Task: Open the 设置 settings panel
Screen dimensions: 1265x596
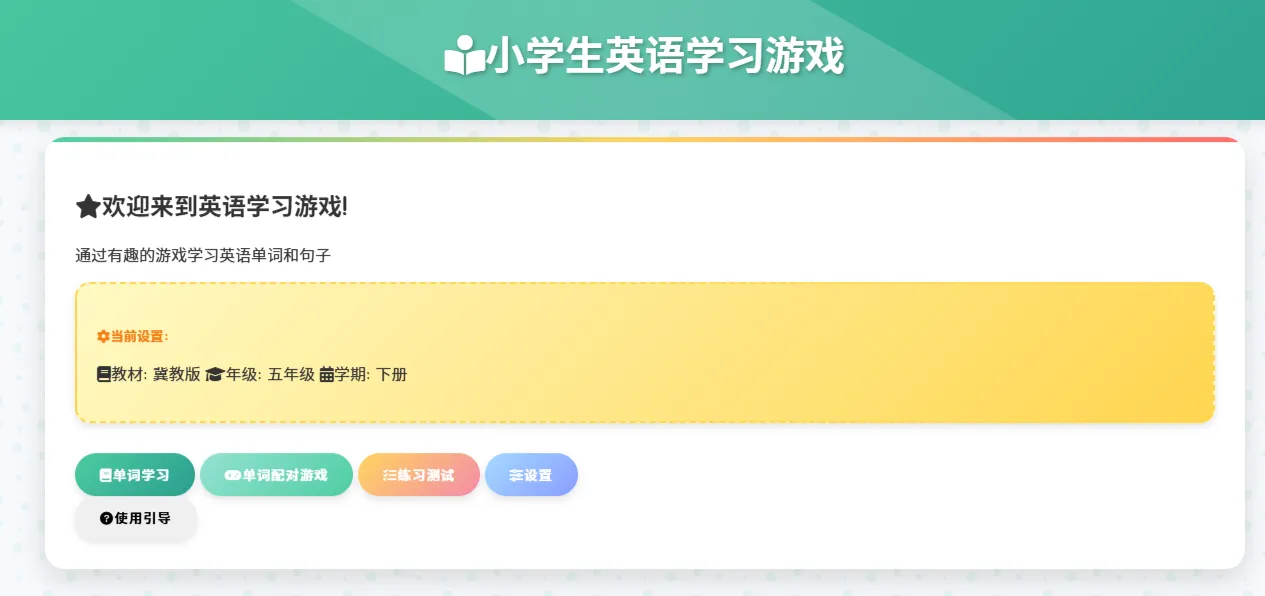Action: click(531, 475)
